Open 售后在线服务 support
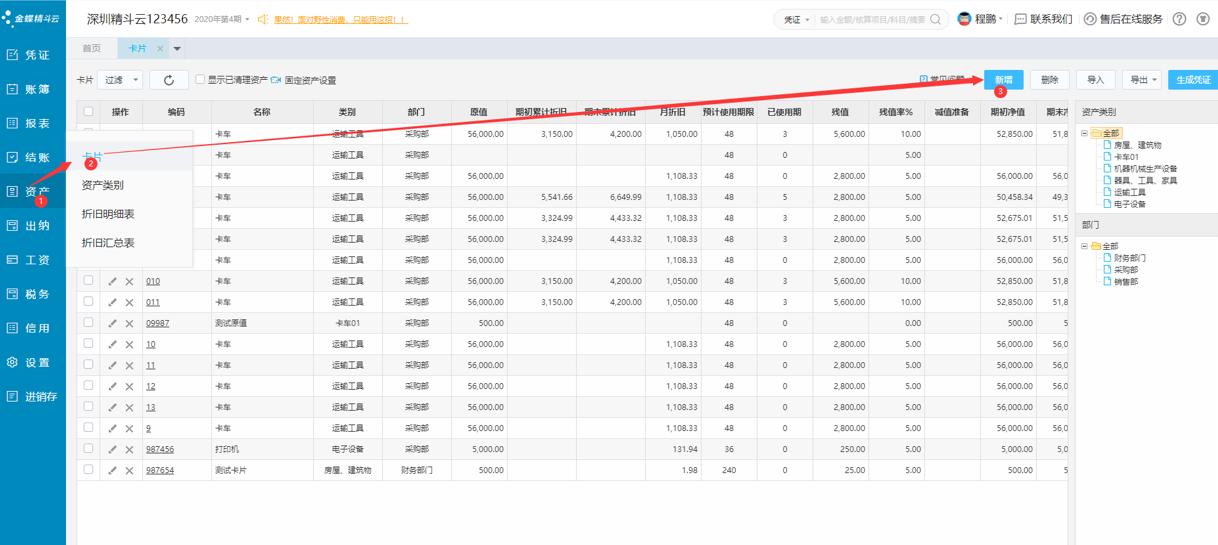The image size is (1218, 545). click(x=1090, y=19)
